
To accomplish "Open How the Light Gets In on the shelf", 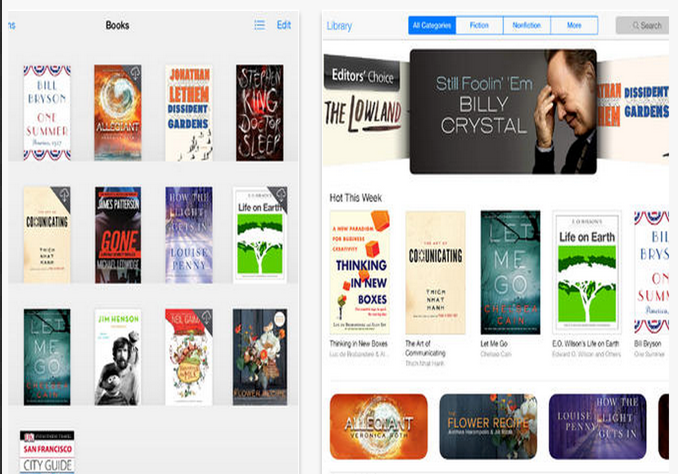I will point(189,235).
